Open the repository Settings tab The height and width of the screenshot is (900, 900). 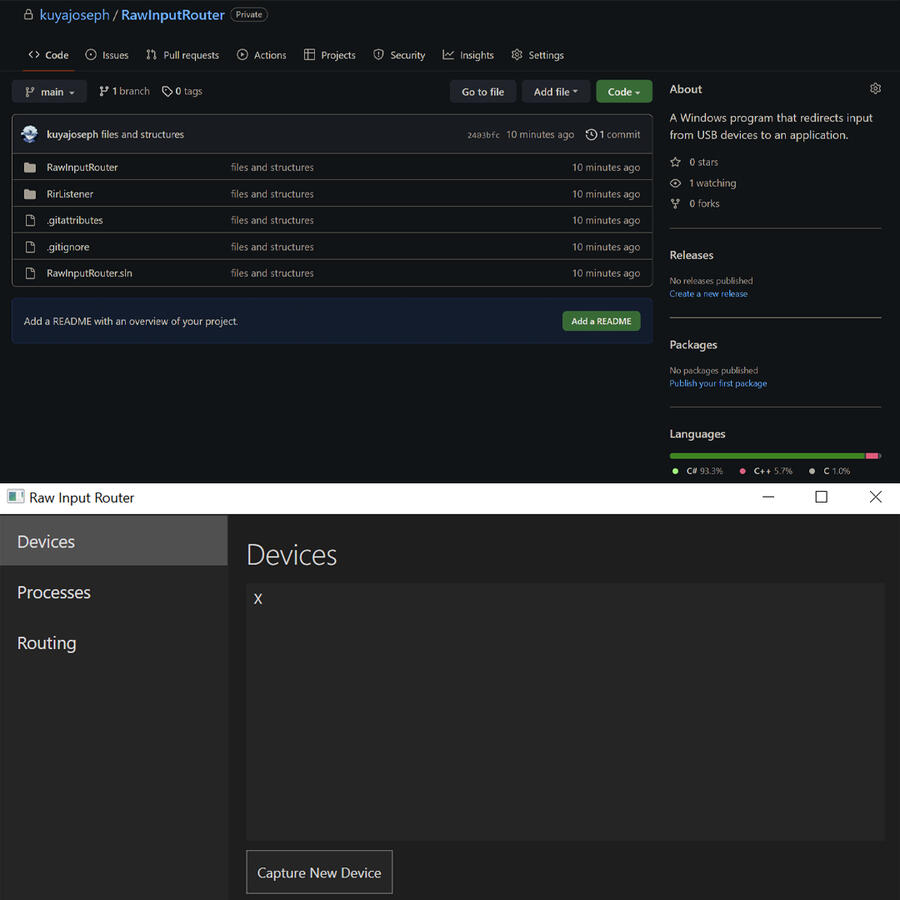(x=537, y=55)
